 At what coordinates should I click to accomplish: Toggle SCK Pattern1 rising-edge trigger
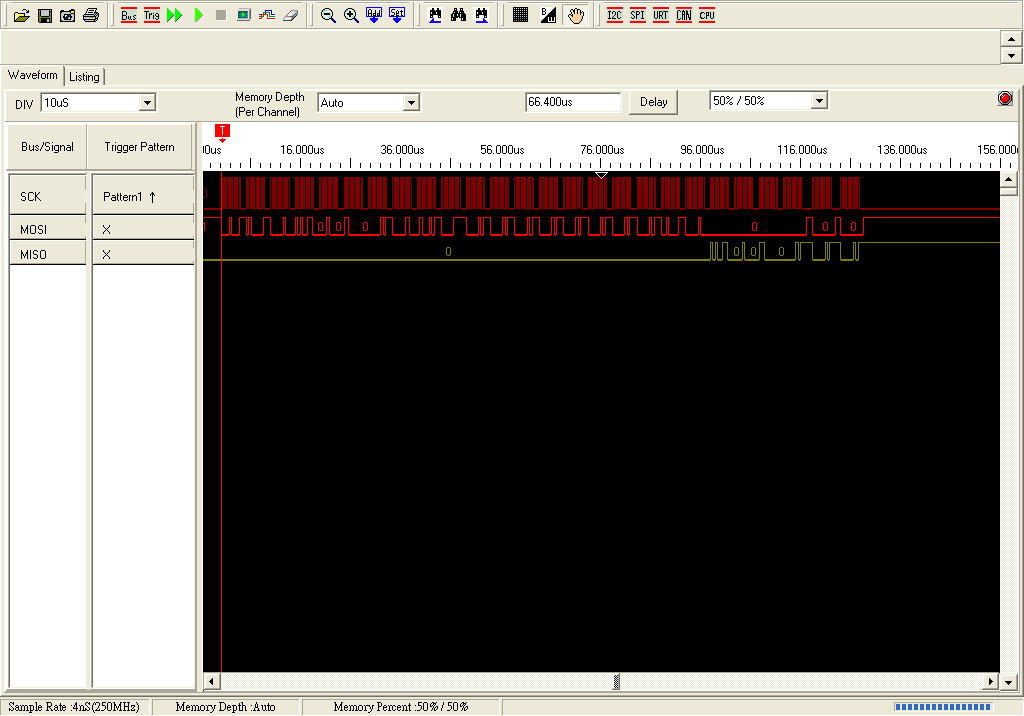[143, 196]
